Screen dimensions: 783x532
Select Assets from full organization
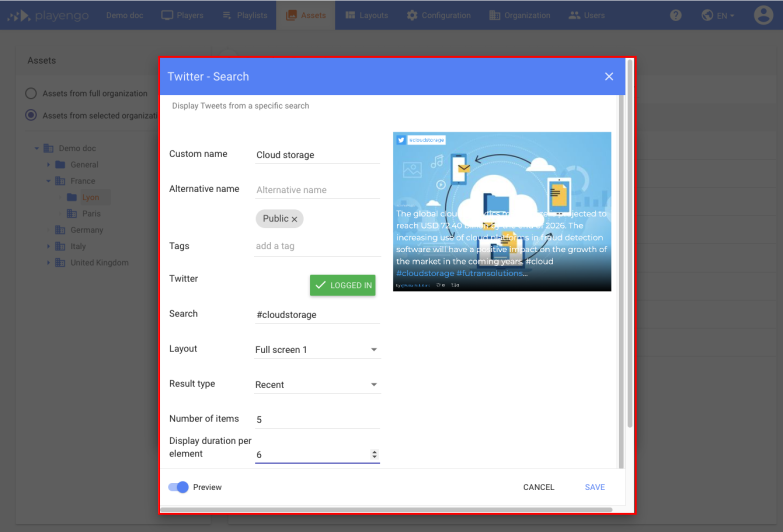coord(31,93)
